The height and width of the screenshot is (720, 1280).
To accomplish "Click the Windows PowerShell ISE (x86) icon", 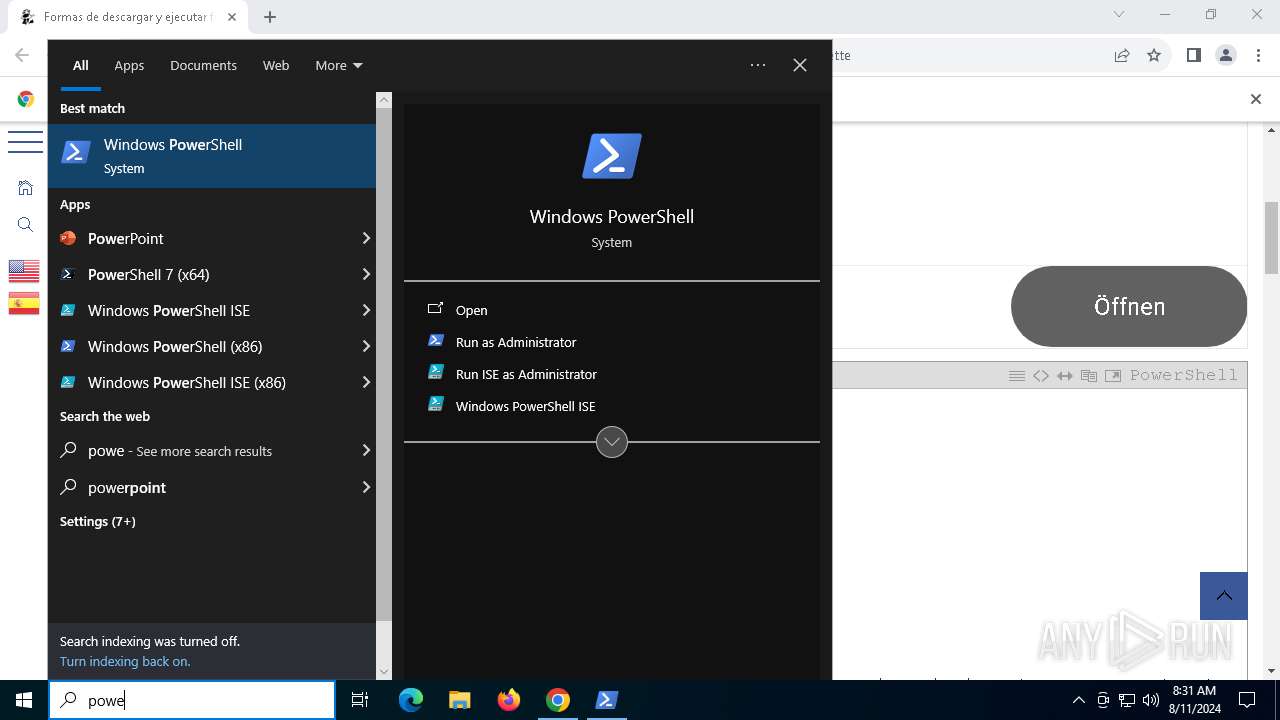I will (68, 382).
